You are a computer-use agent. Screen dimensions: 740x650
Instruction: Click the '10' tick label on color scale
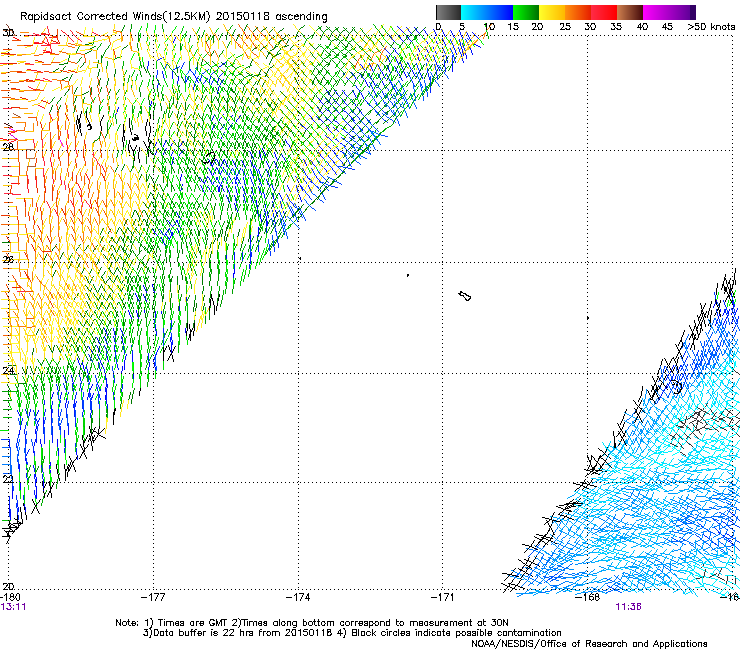(x=489, y=27)
